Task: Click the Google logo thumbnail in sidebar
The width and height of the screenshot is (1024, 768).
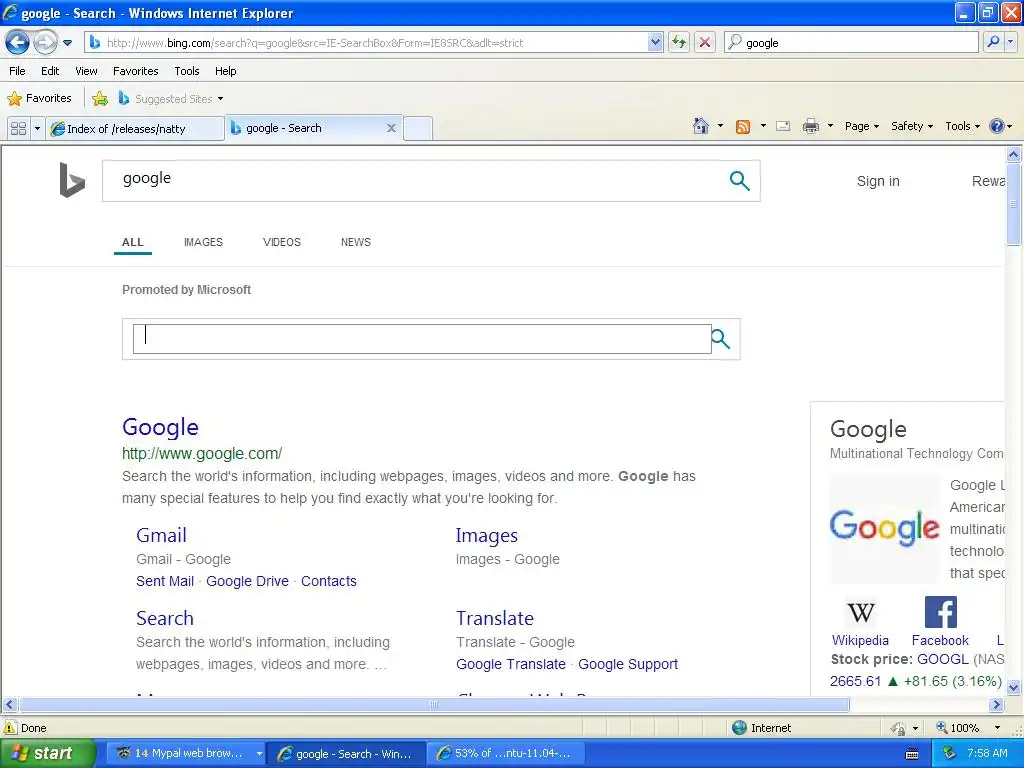Action: point(885,527)
